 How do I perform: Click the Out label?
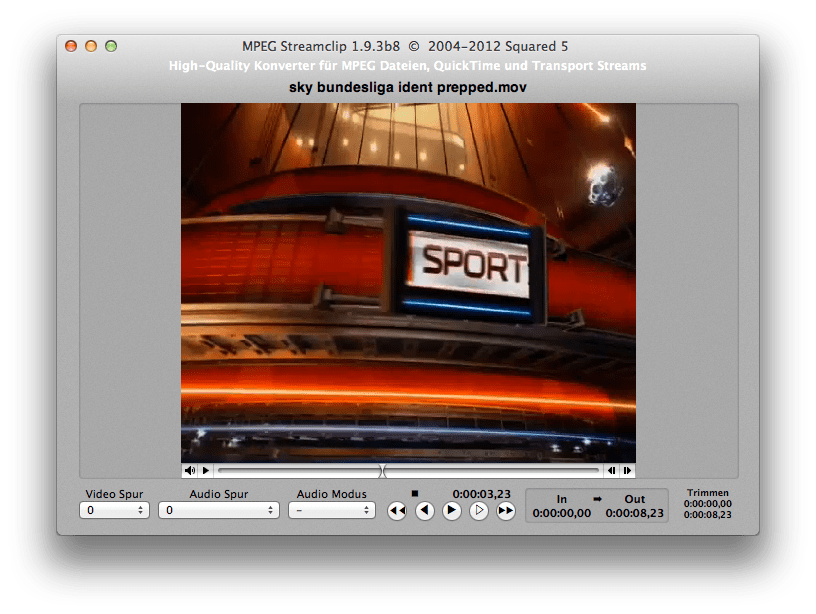pos(635,500)
